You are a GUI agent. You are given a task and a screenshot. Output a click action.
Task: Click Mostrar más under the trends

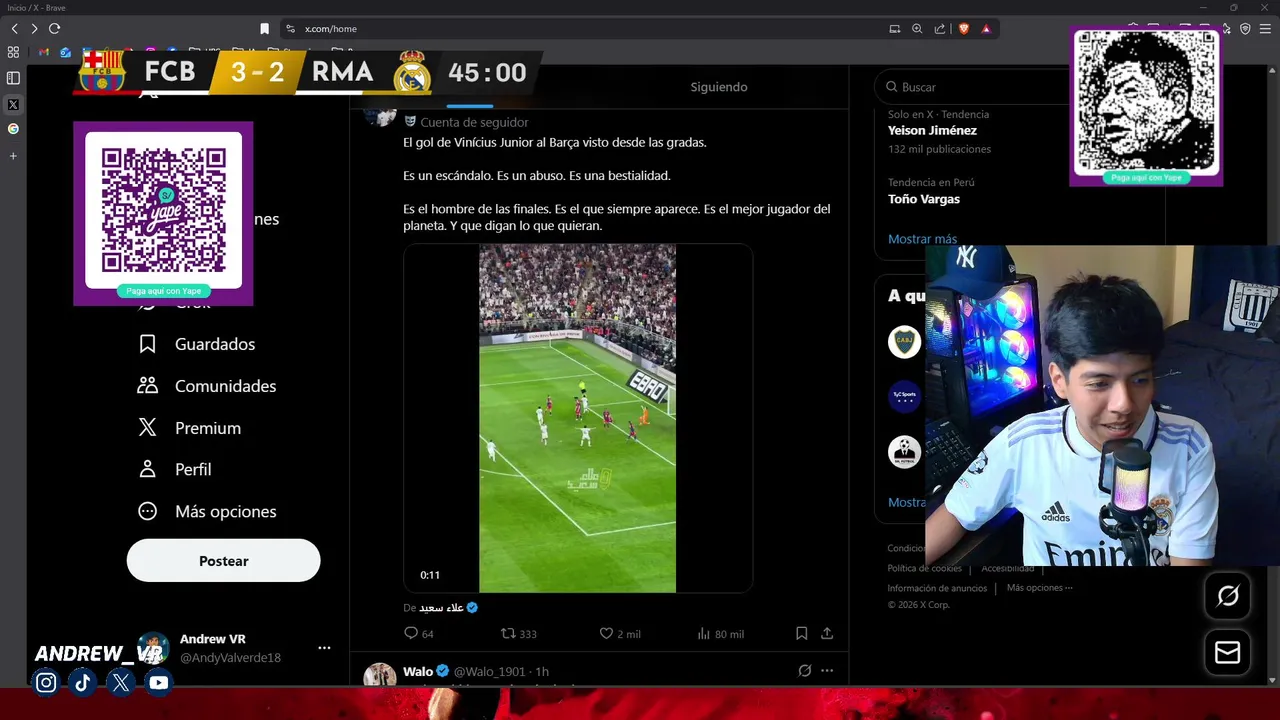click(922, 239)
